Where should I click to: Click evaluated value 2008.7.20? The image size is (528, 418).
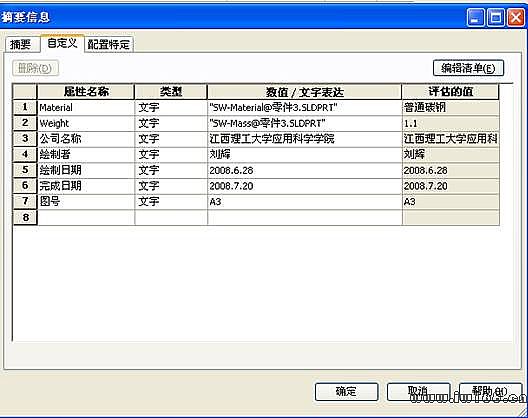point(451,186)
